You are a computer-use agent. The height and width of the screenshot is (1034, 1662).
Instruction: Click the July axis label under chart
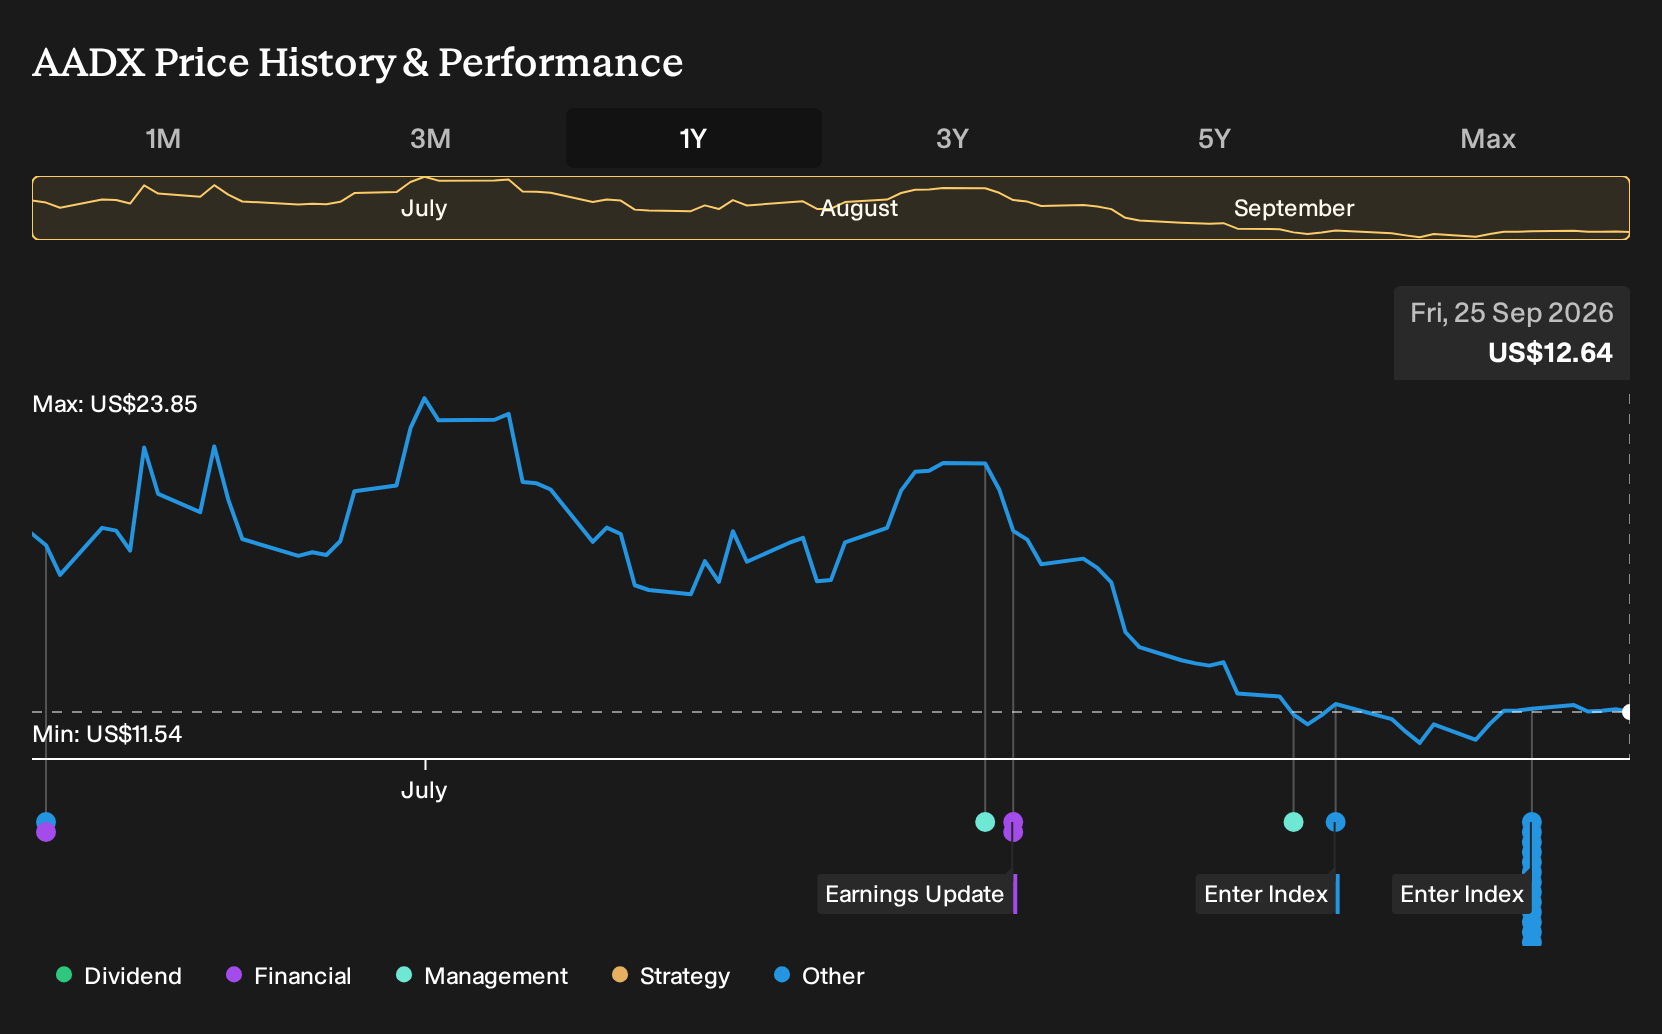click(x=424, y=790)
